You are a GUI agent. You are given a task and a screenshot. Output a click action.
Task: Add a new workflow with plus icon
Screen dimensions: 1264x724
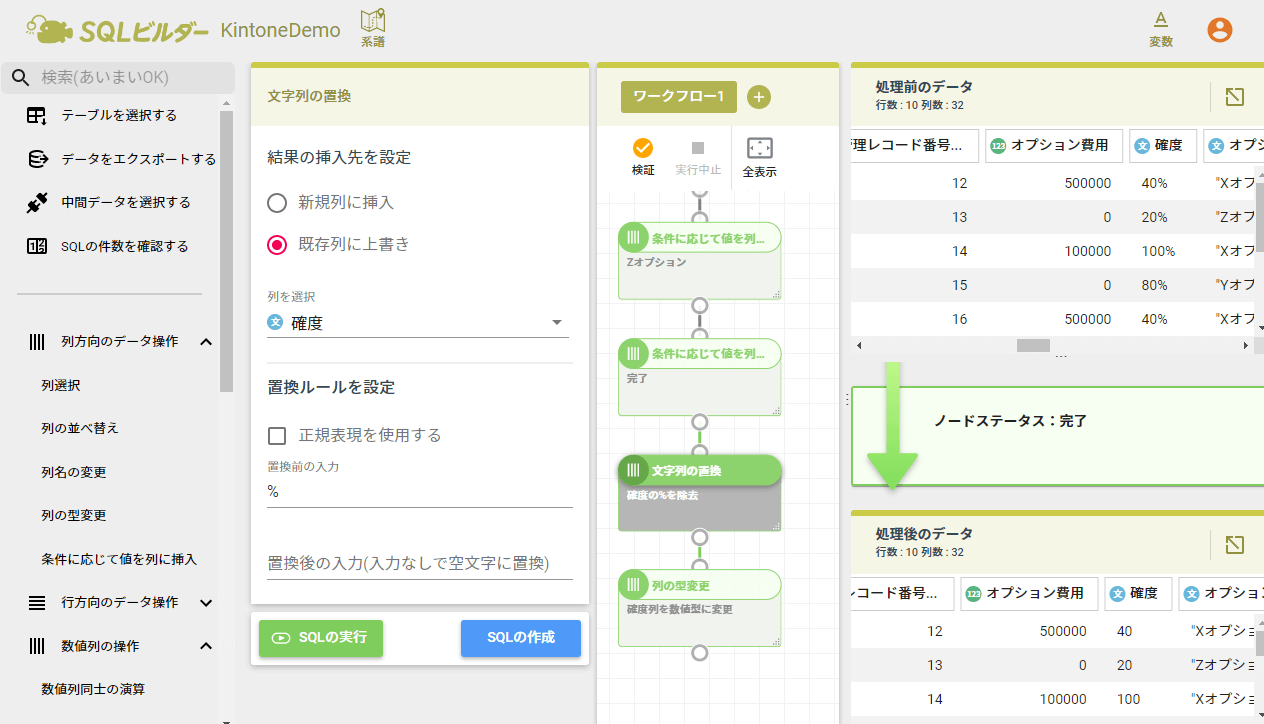pos(759,97)
